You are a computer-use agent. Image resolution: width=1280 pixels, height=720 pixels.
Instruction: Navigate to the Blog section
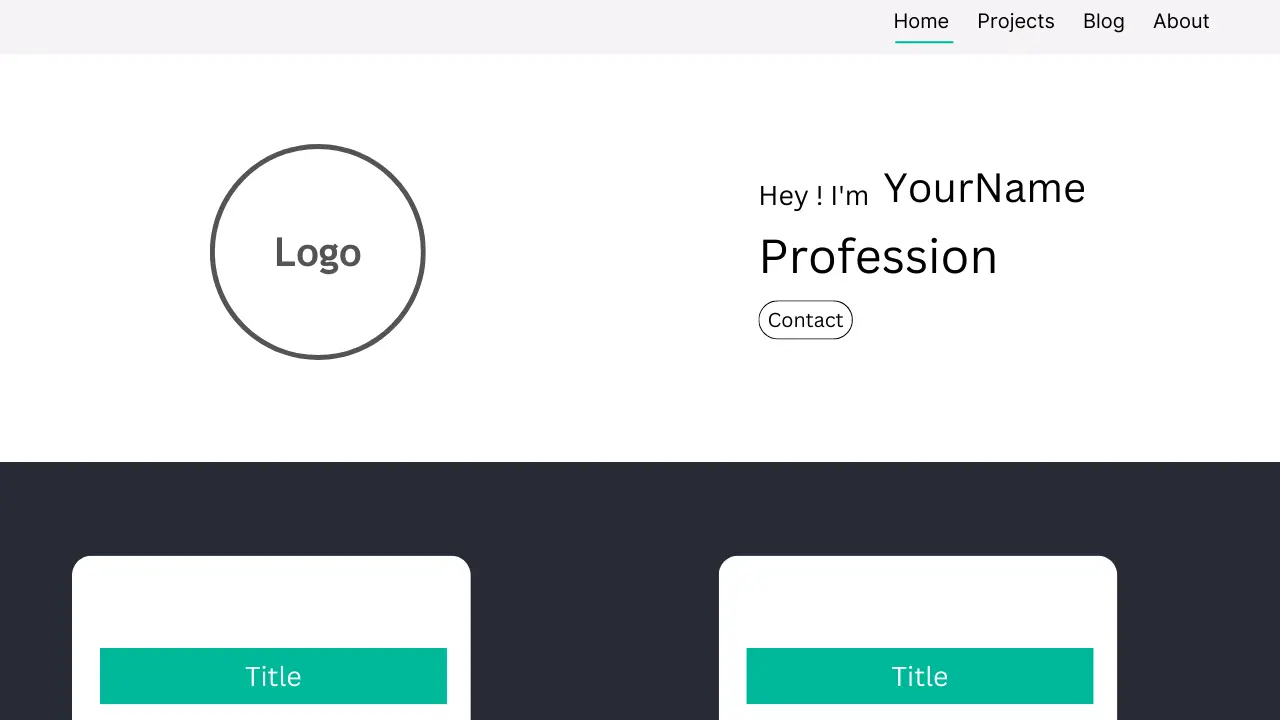click(x=1103, y=21)
